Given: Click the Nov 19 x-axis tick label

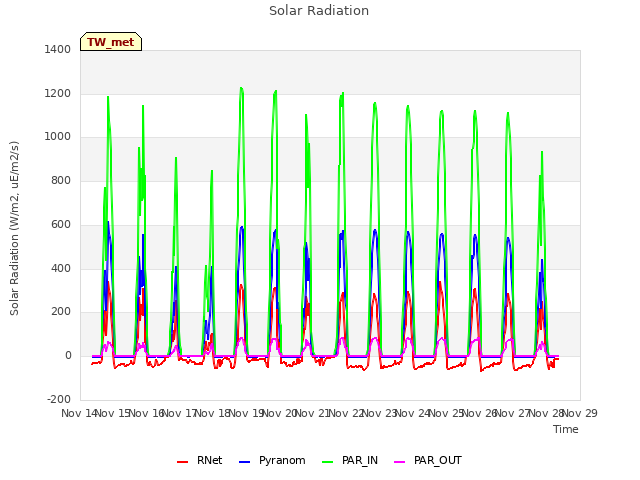Looking at the screenshot, I should pos(246,413).
